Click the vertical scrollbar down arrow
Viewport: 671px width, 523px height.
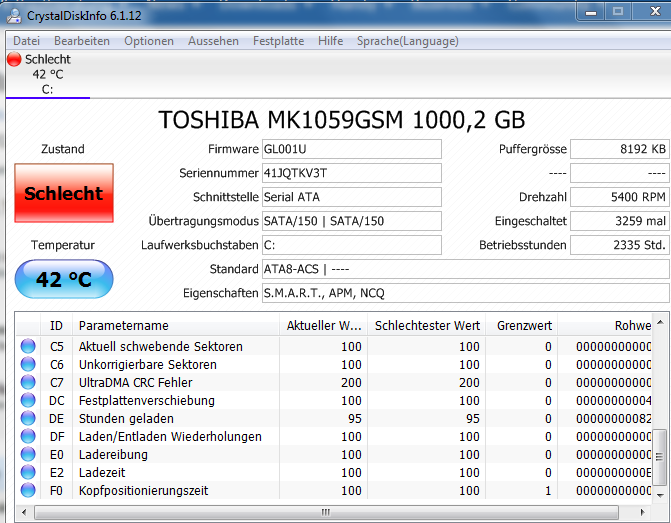pyautogui.click(x=660, y=495)
